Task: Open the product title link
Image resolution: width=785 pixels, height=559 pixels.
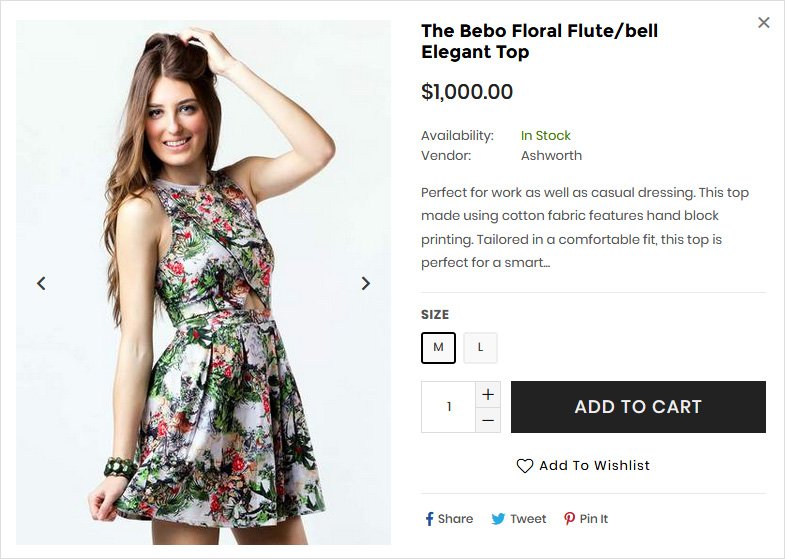Action: (539, 42)
